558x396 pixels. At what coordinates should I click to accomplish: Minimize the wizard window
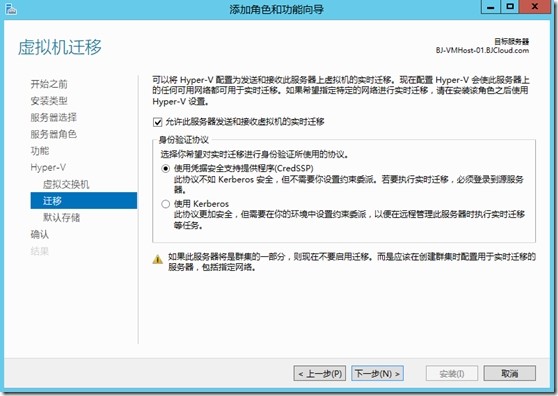coord(491,7)
